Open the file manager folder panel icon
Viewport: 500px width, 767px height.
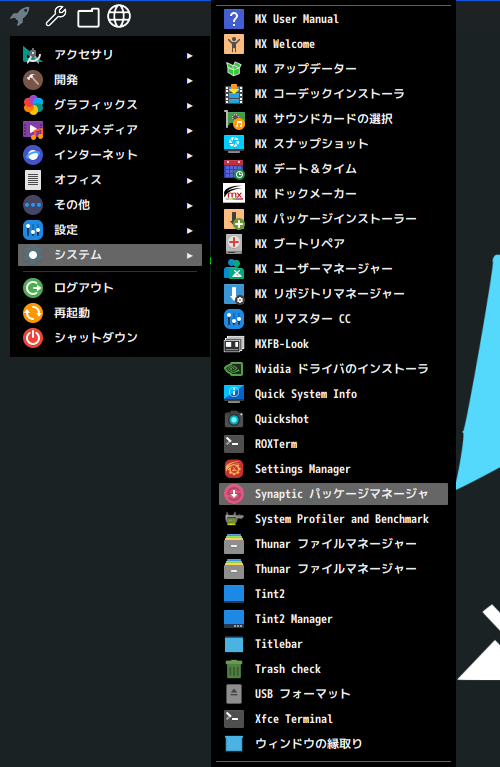pos(89,18)
